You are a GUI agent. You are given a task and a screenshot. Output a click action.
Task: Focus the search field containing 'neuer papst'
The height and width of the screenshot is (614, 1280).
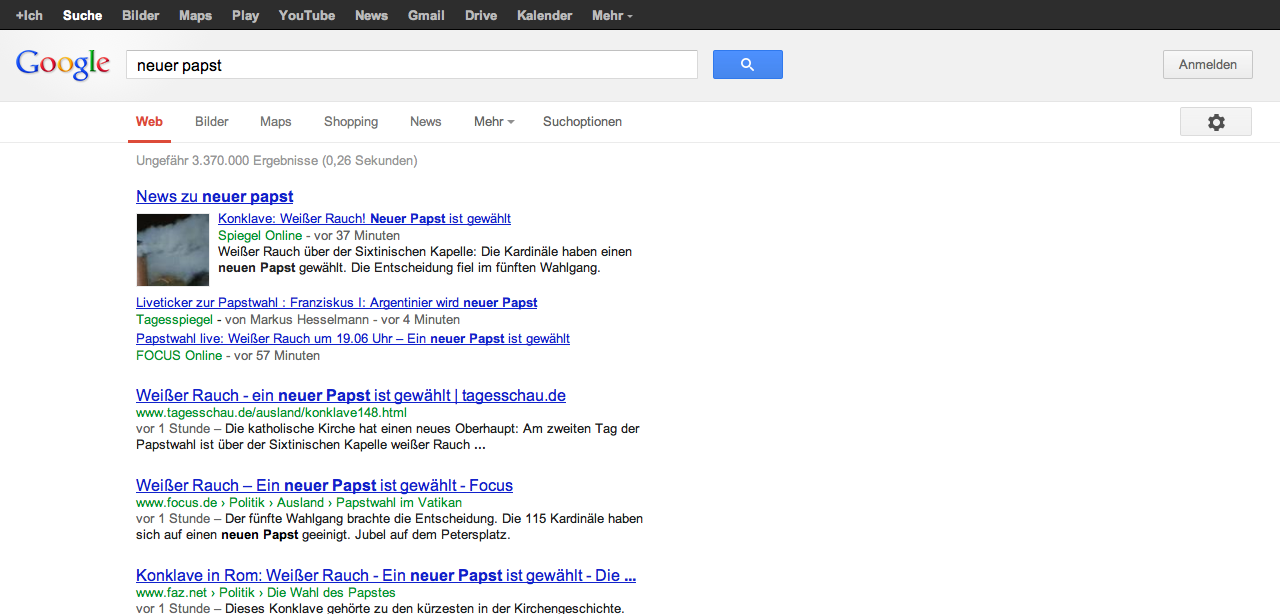(x=411, y=65)
